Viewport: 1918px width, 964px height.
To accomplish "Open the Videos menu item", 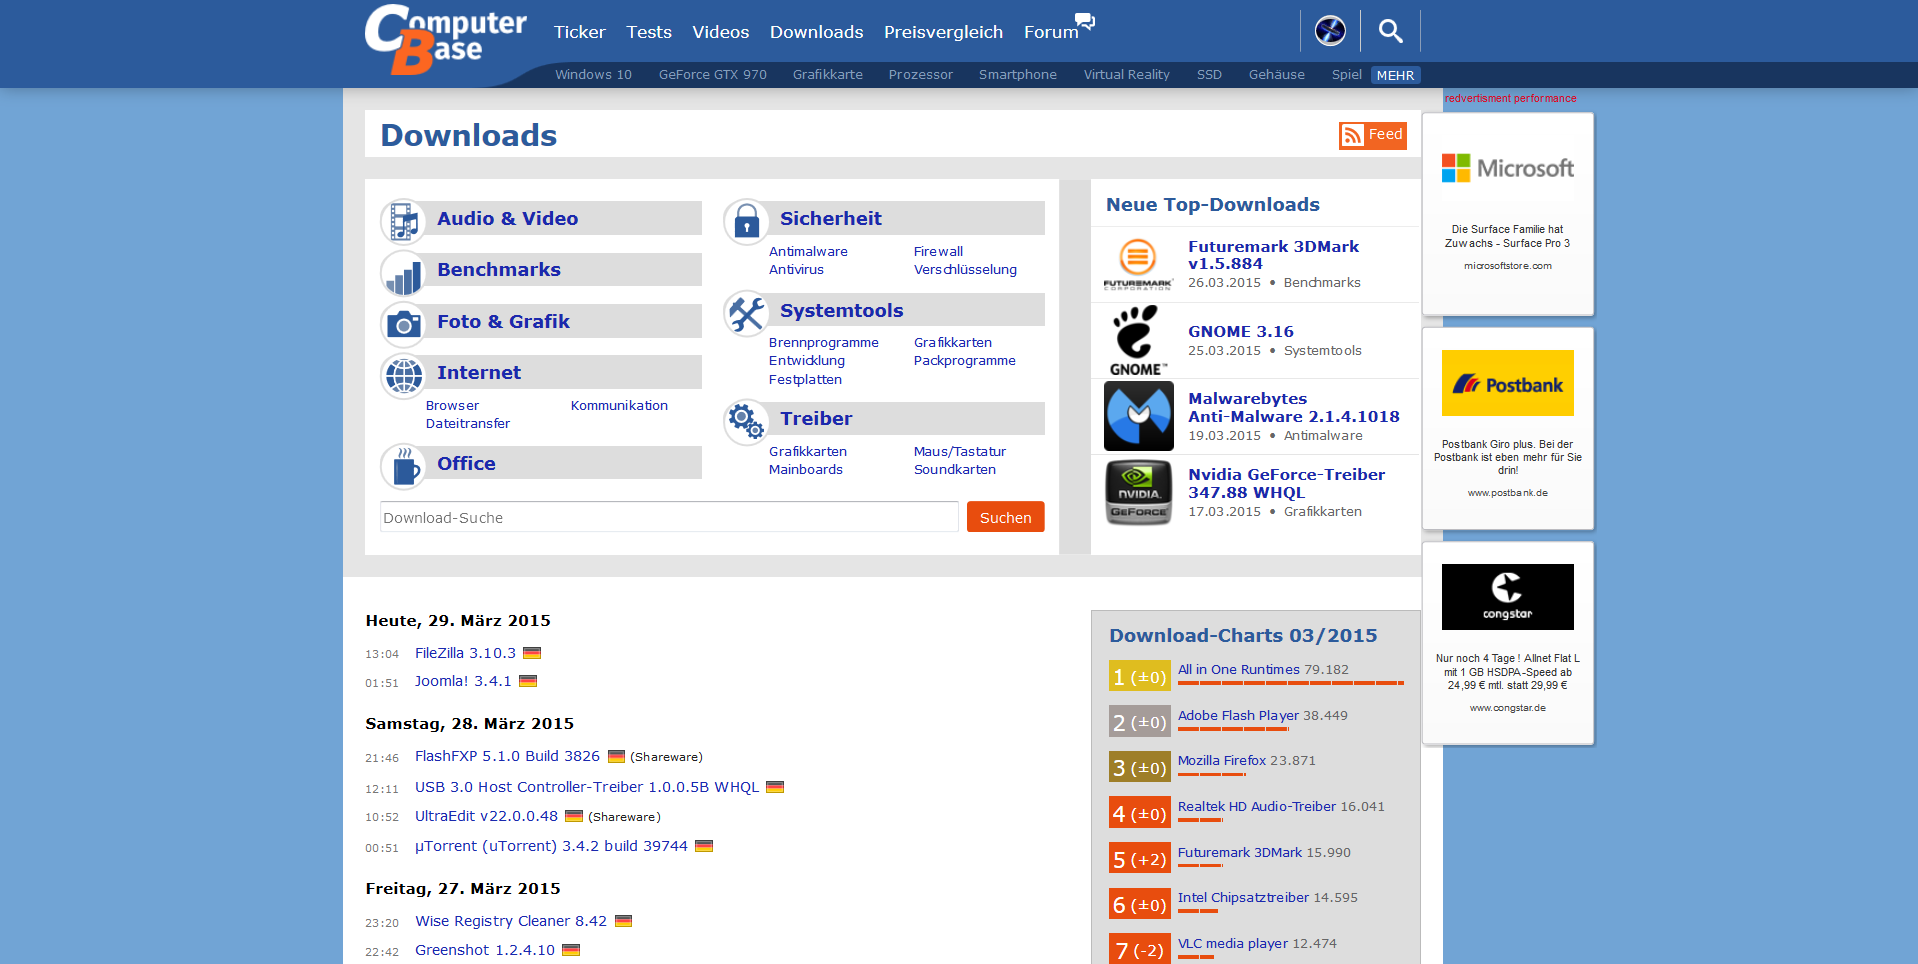I will [x=721, y=32].
